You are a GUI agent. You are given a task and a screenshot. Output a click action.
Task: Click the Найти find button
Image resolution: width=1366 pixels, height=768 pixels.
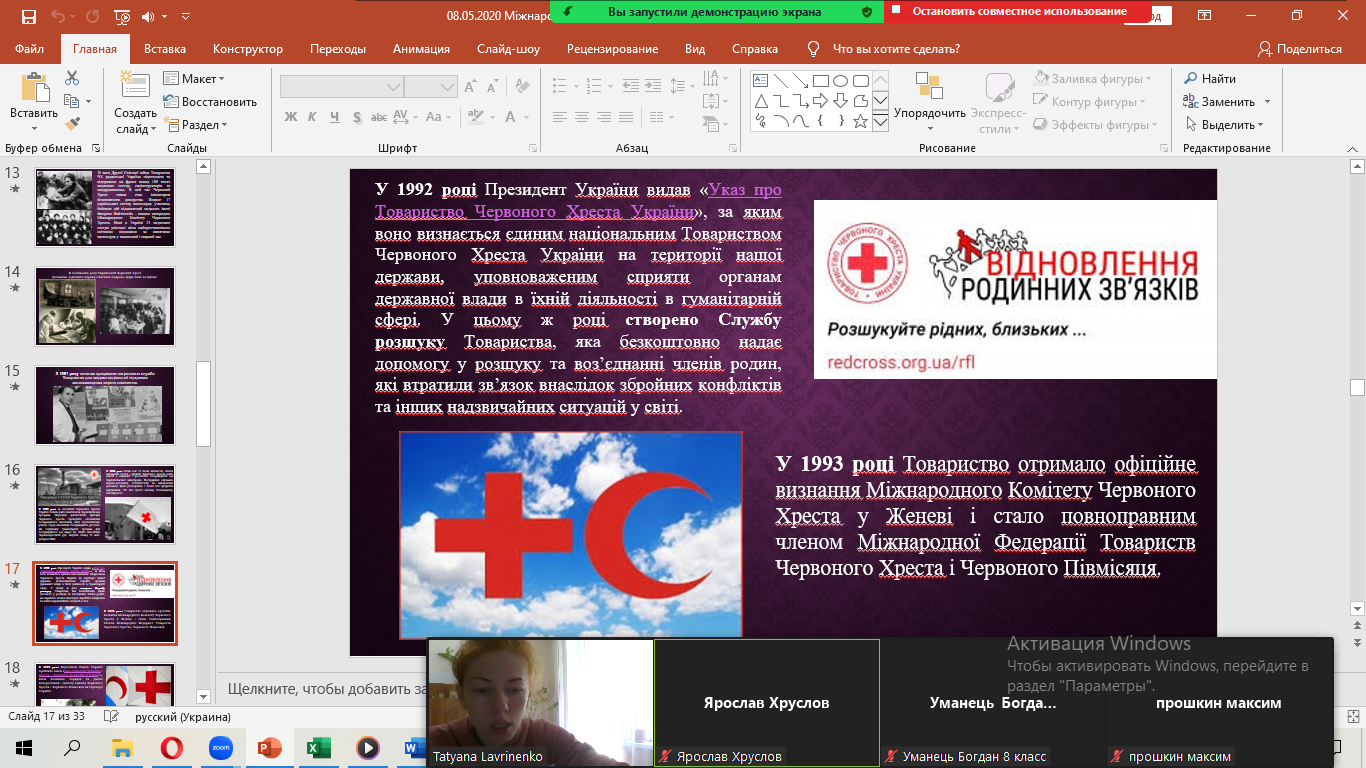[x=1211, y=78]
